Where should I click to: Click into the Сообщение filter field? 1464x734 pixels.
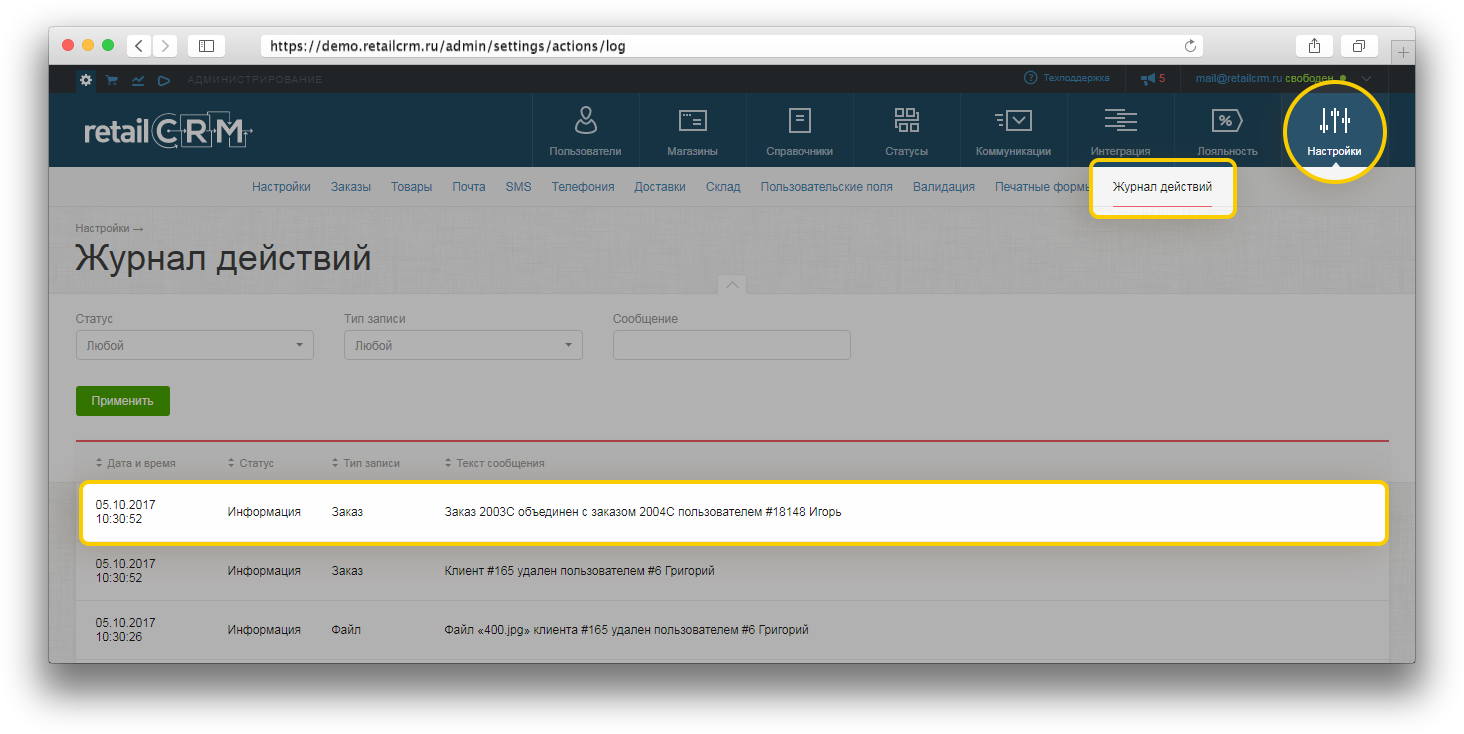tap(732, 345)
